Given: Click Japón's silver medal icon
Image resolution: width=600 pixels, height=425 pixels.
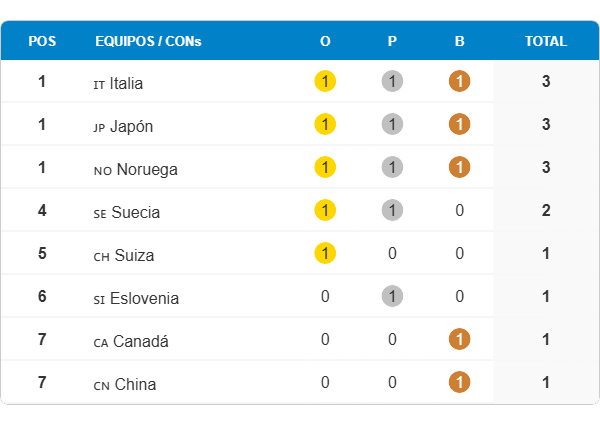Looking at the screenshot, I should tap(392, 124).
